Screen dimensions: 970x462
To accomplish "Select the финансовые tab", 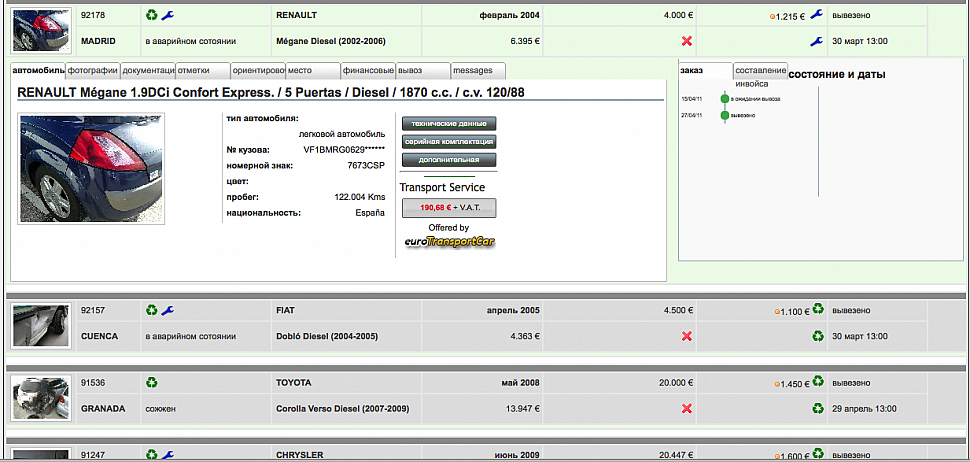I will tap(368, 71).
